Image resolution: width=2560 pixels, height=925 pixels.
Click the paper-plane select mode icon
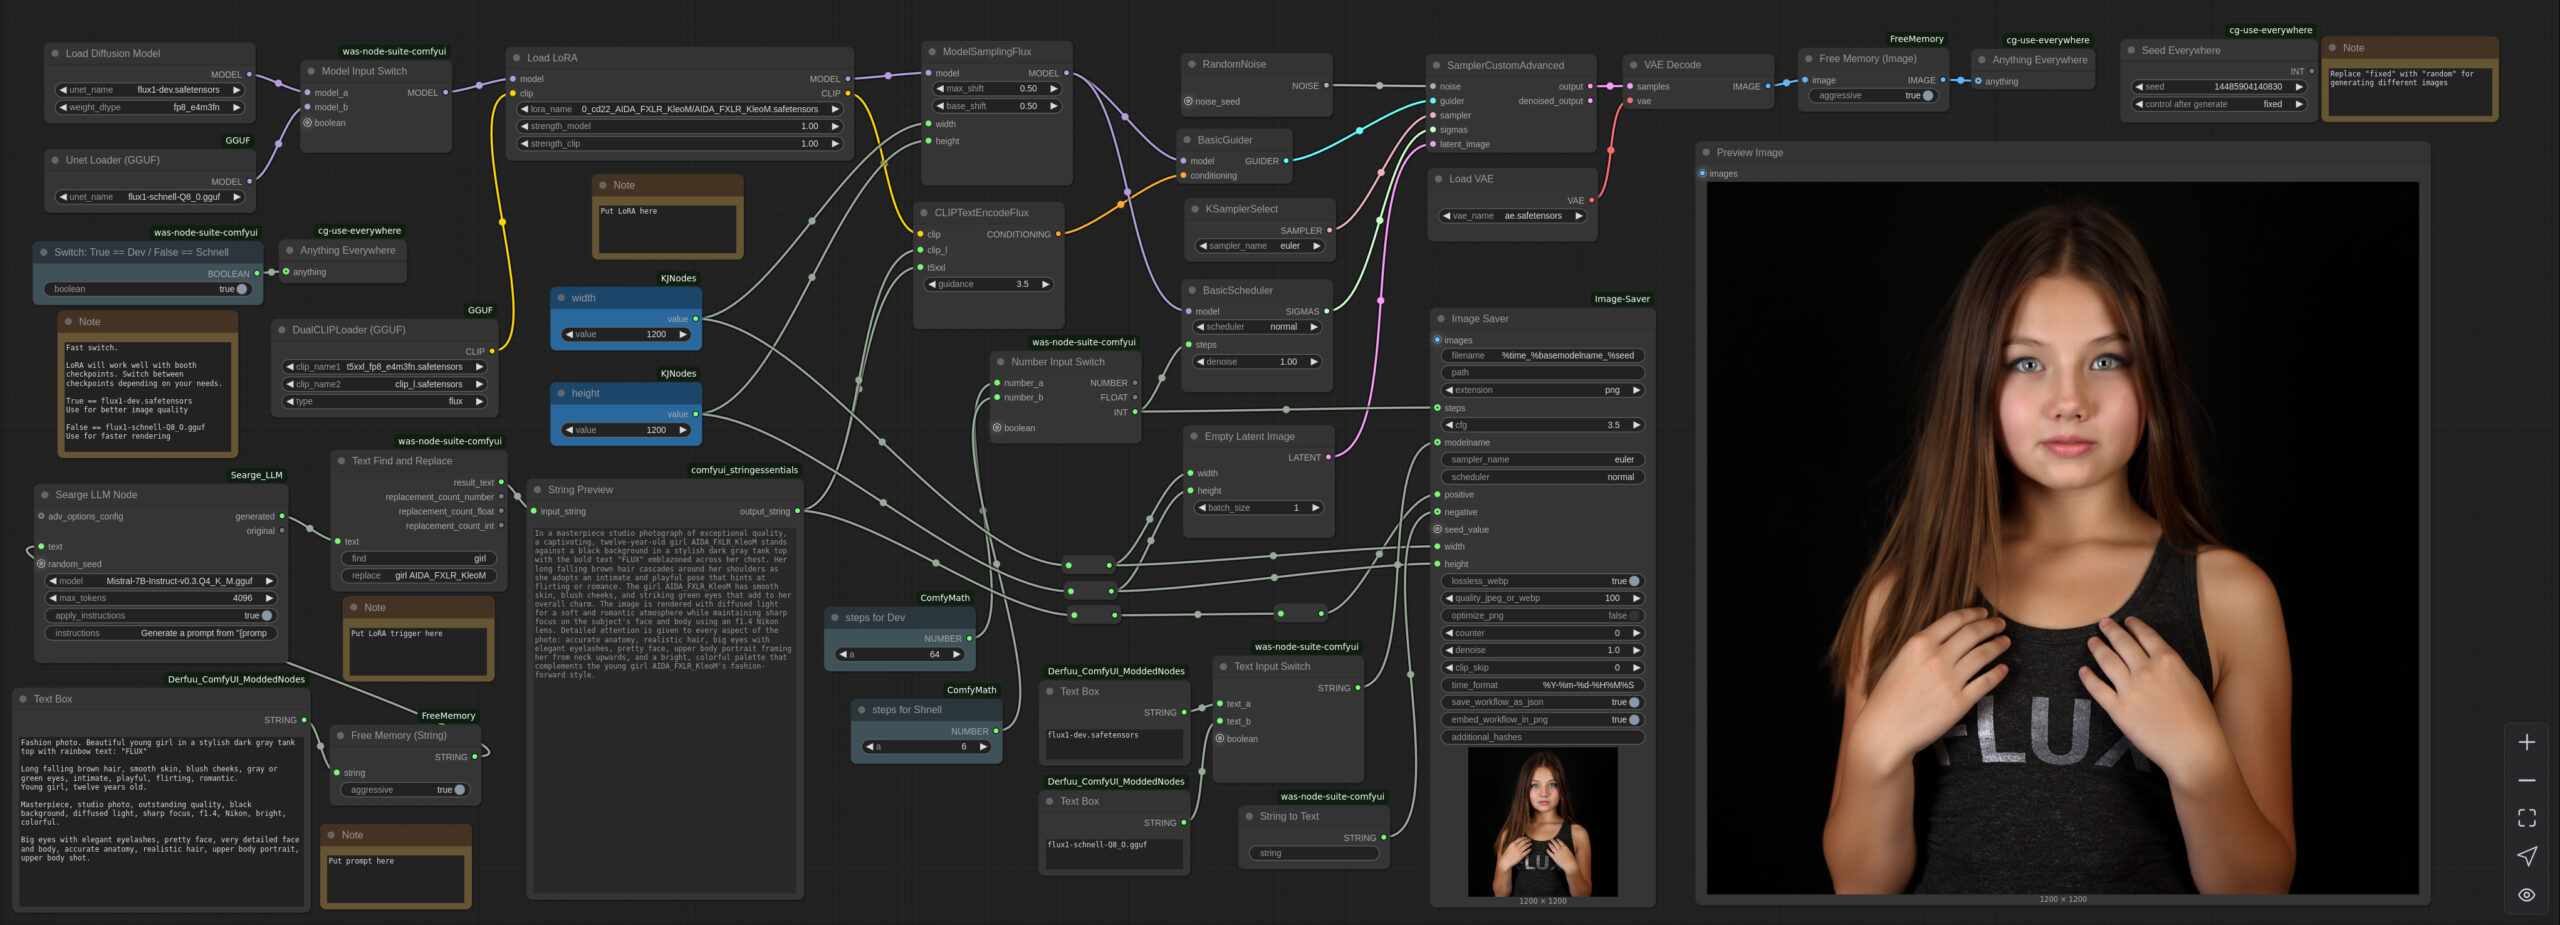pos(2527,856)
